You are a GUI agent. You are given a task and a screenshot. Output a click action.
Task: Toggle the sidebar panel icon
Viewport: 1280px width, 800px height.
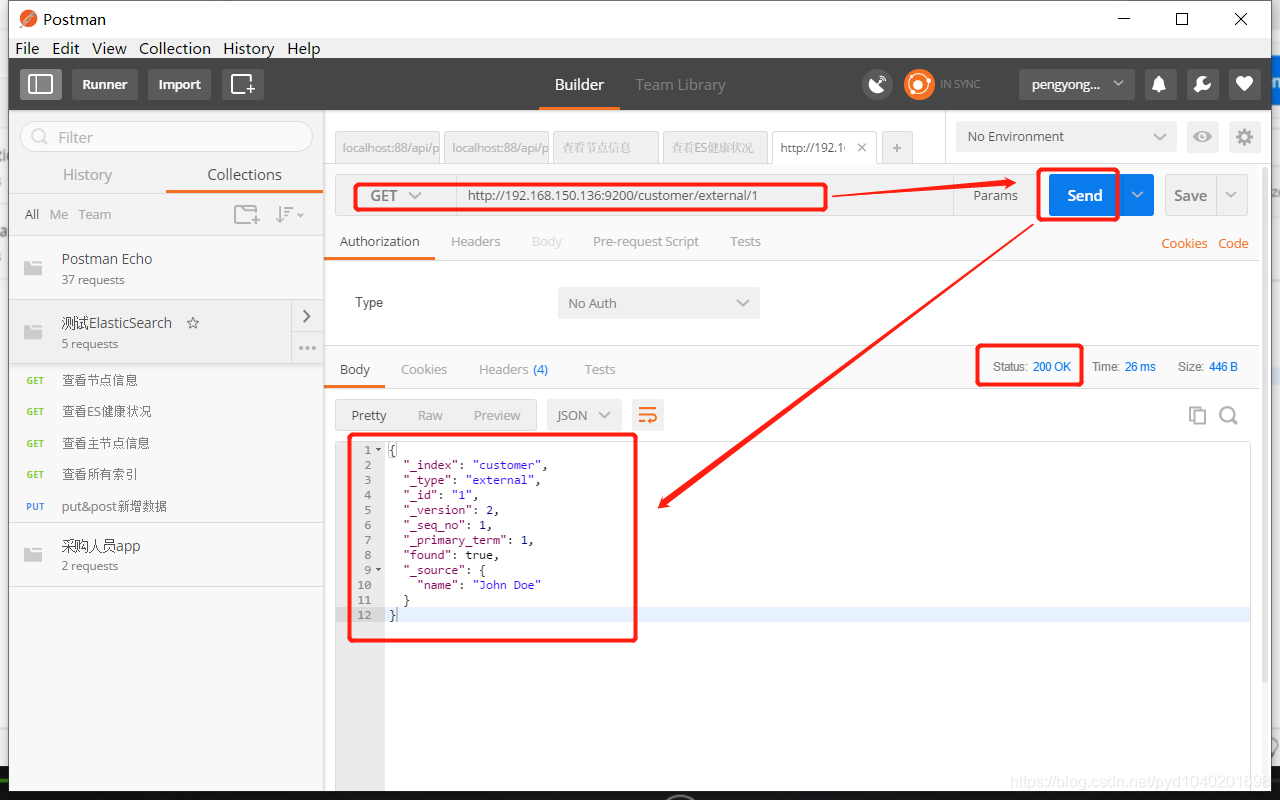click(x=41, y=84)
